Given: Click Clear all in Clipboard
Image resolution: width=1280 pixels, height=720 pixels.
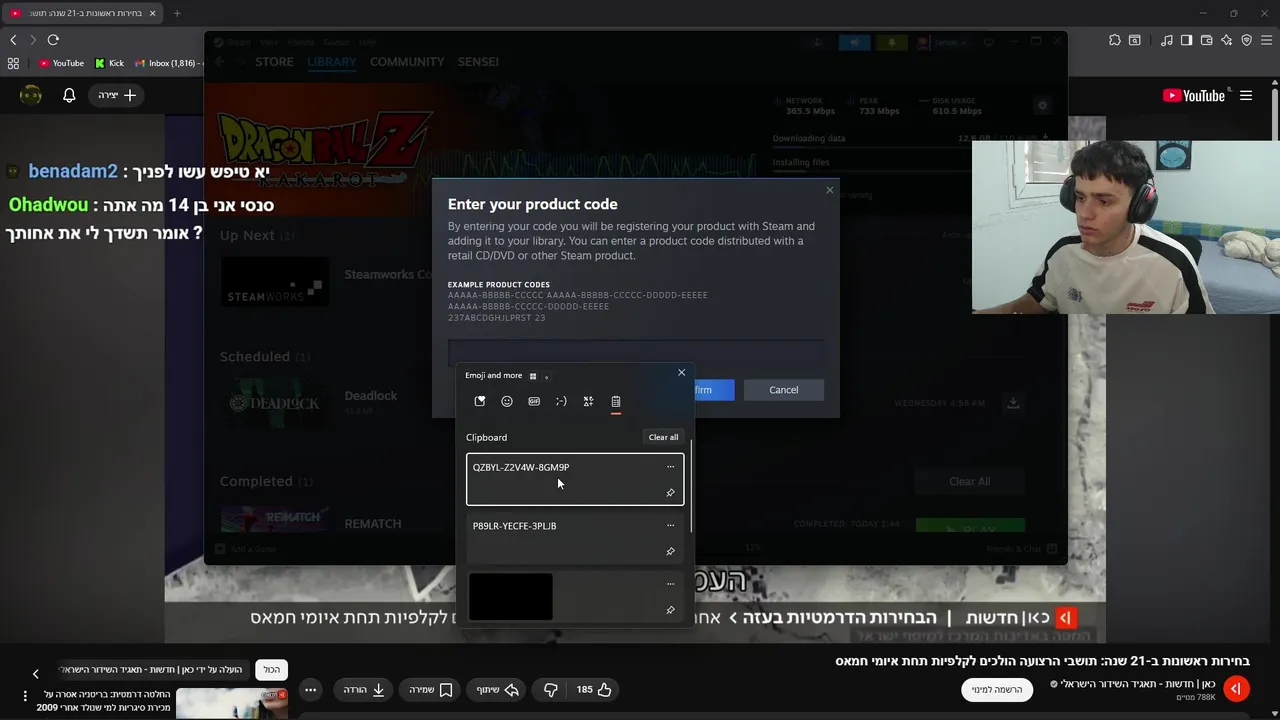Looking at the screenshot, I should (x=663, y=437).
